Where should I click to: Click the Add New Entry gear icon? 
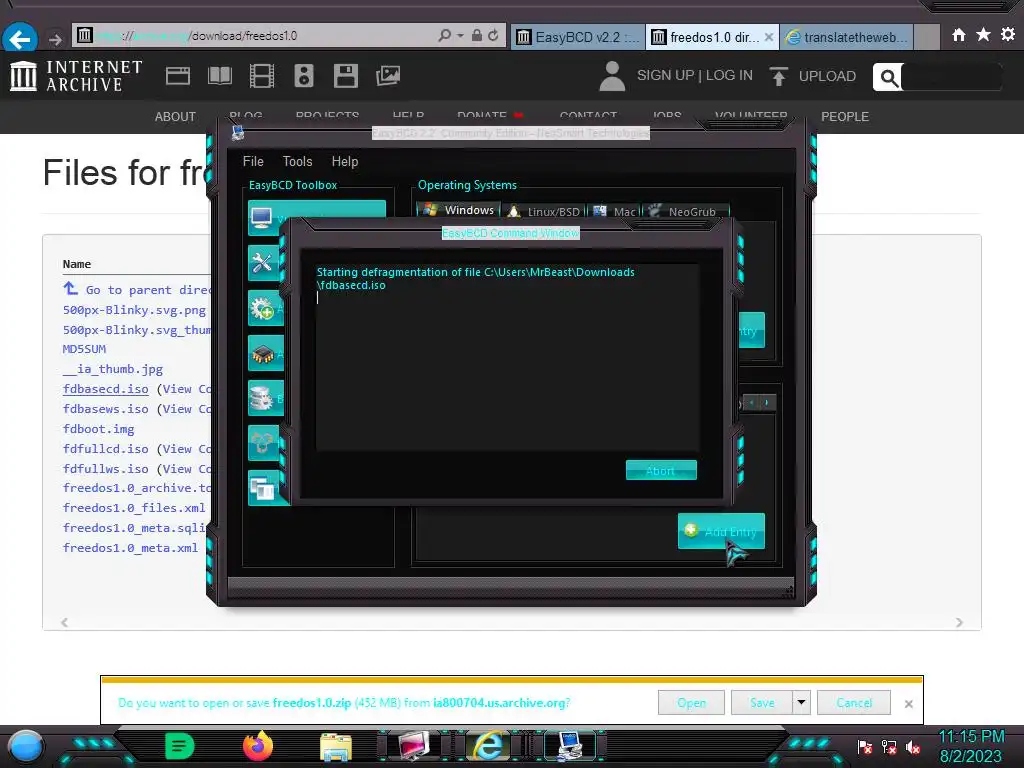click(x=263, y=308)
